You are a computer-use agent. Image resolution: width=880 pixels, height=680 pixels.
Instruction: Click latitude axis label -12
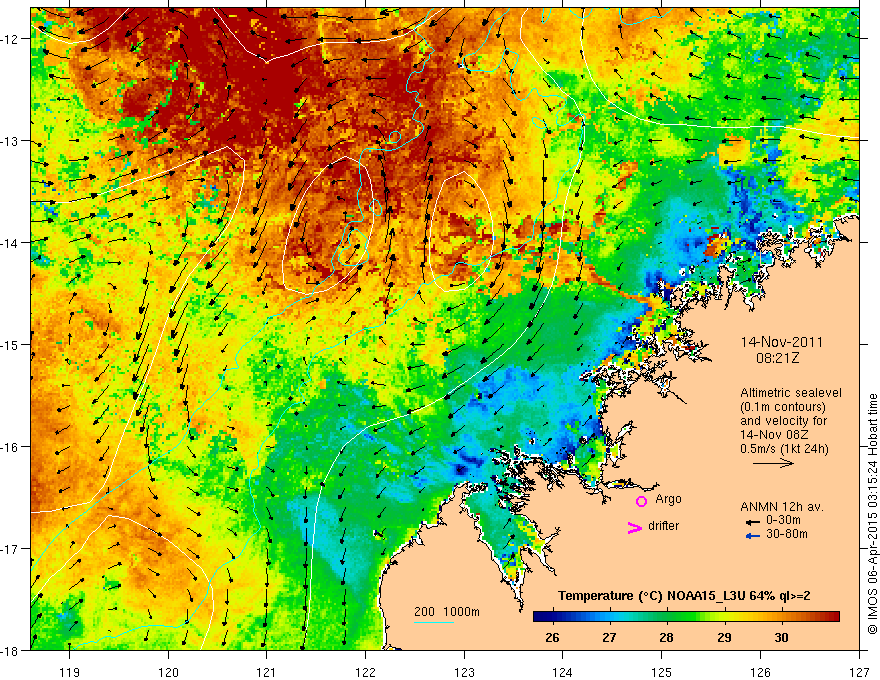[x=11, y=39]
